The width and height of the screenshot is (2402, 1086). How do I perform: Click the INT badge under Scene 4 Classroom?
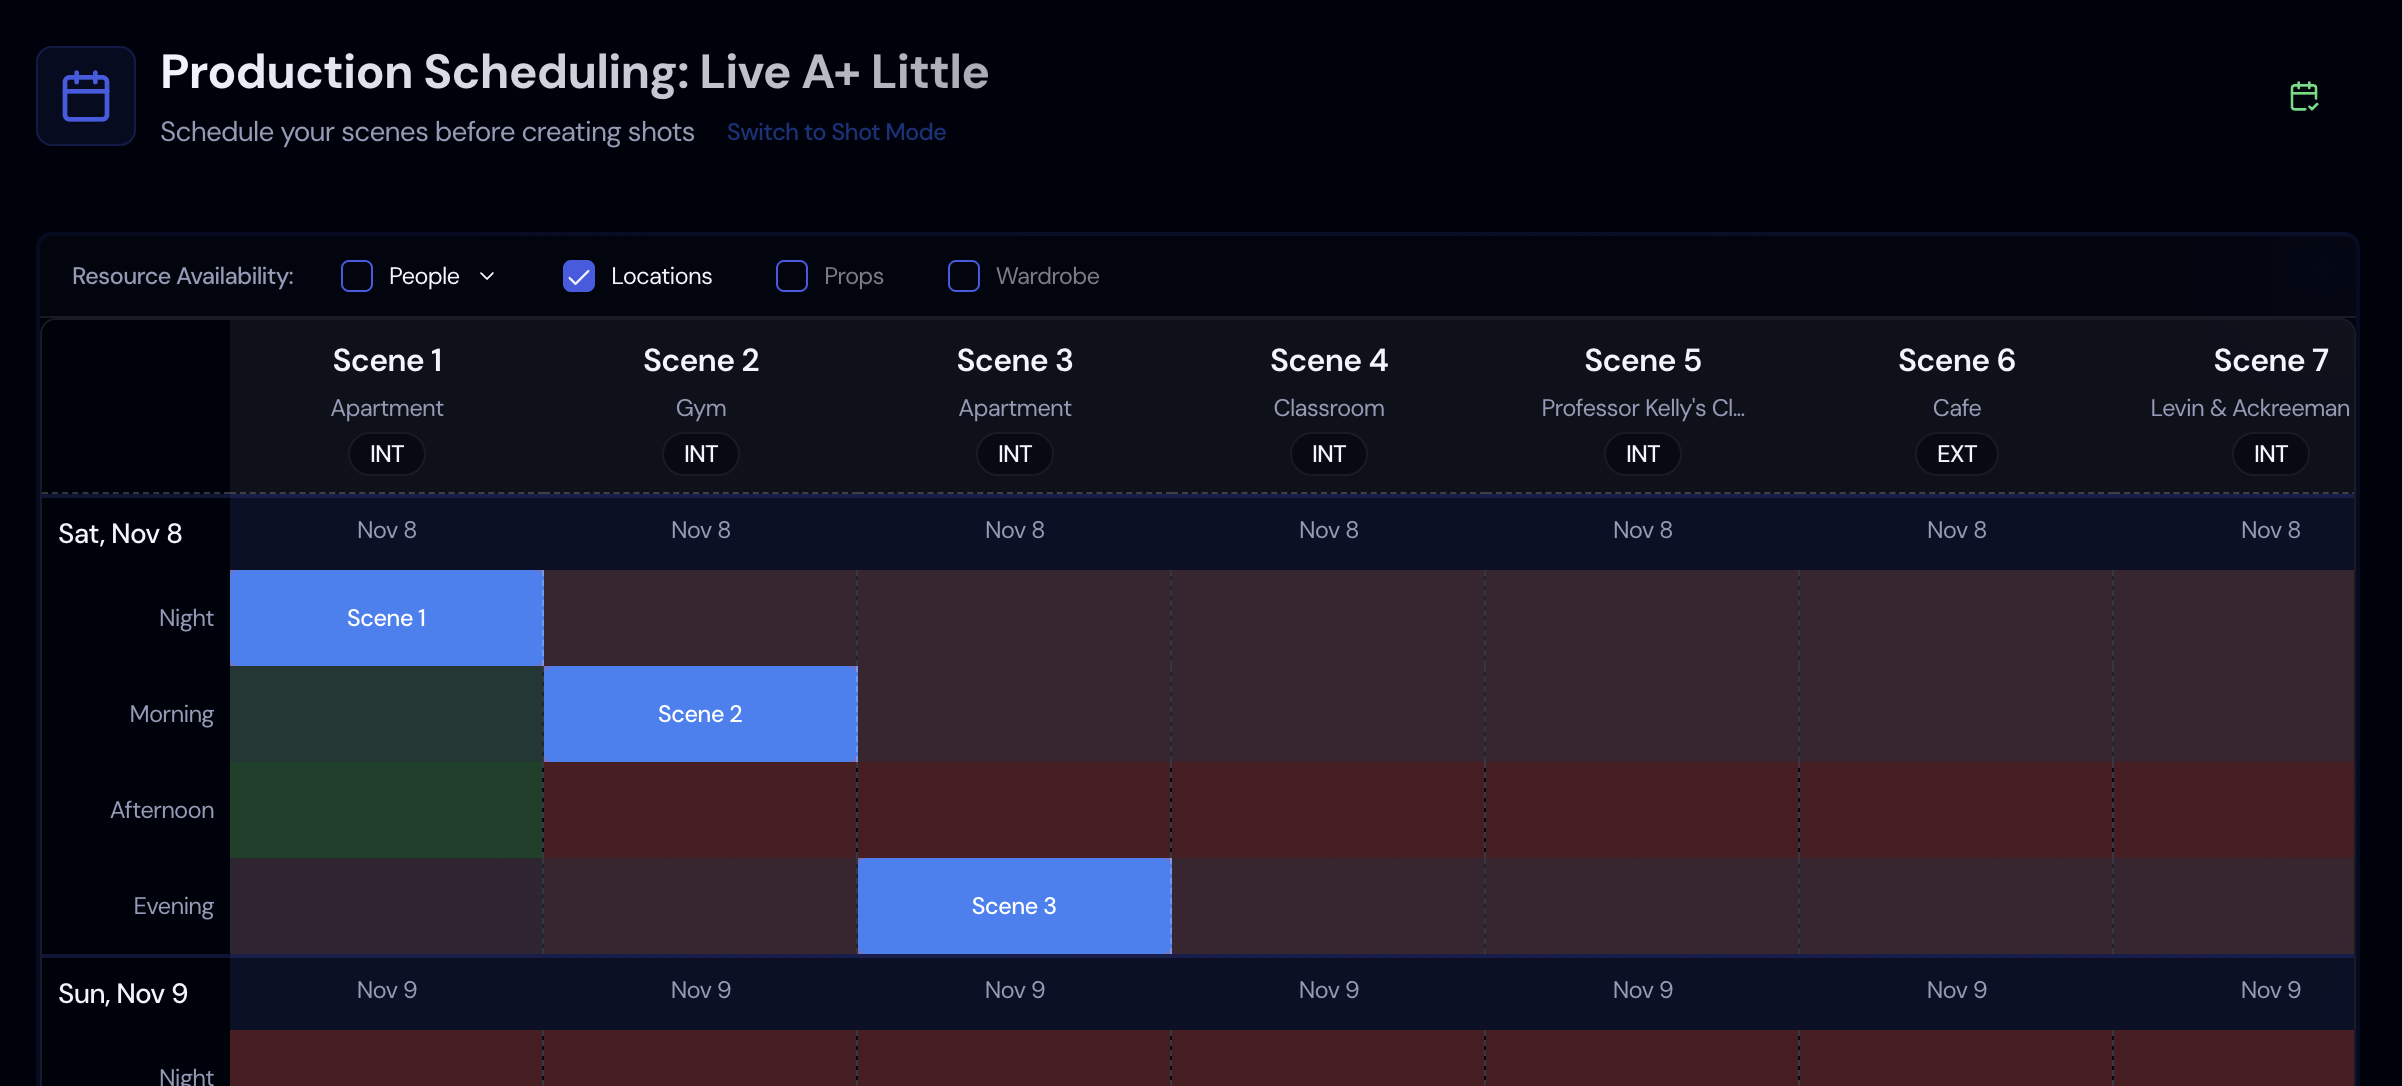point(1328,453)
